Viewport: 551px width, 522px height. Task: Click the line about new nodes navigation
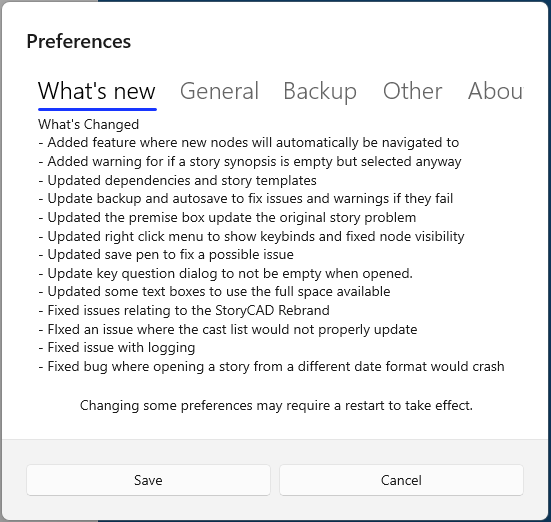click(249, 143)
